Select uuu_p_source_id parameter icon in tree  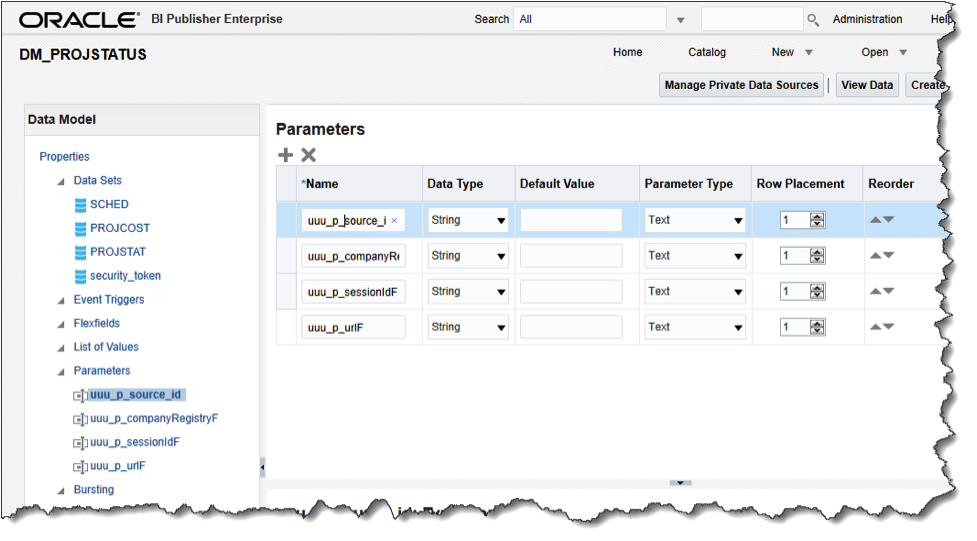click(x=80, y=396)
